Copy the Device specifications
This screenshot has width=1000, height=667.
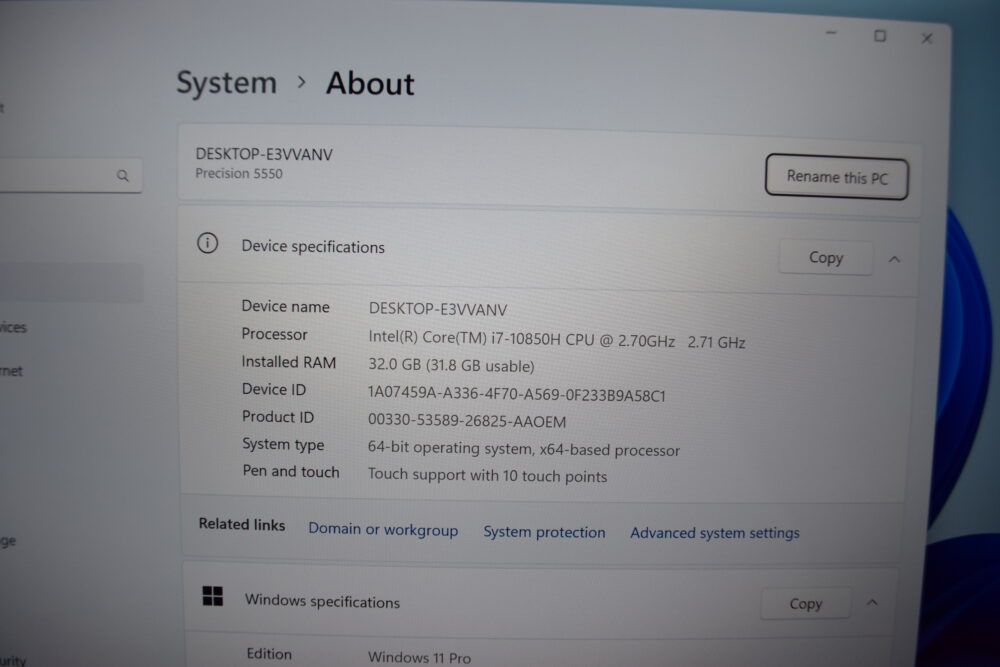[825, 258]
